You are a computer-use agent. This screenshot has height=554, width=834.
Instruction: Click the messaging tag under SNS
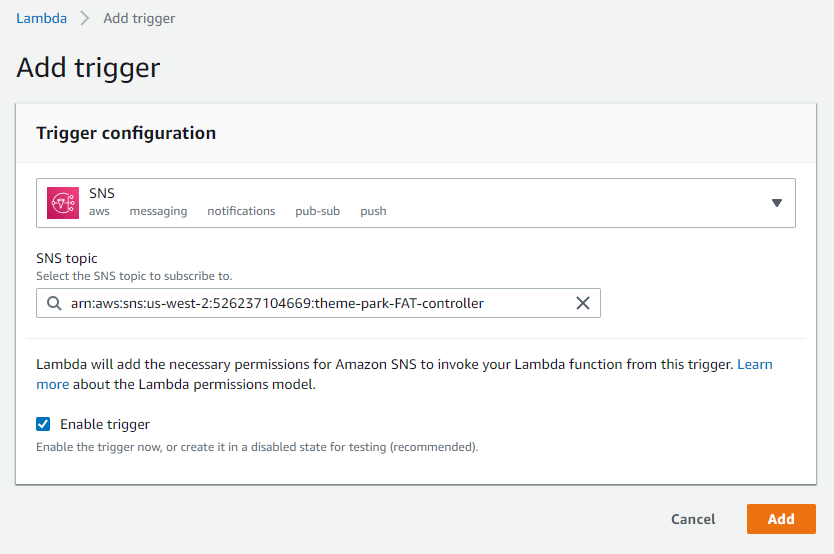click(159, 211)
